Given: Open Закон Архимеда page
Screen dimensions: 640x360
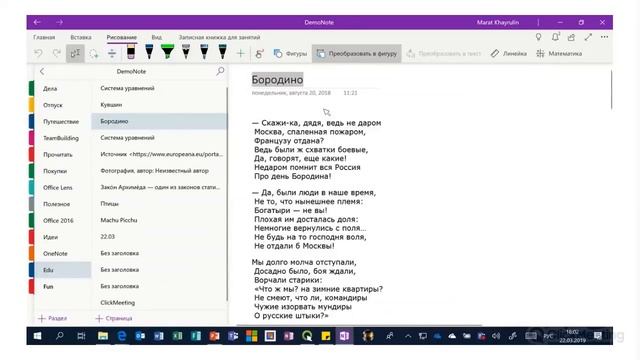Looking at the screenshot, I should (159, 187).
